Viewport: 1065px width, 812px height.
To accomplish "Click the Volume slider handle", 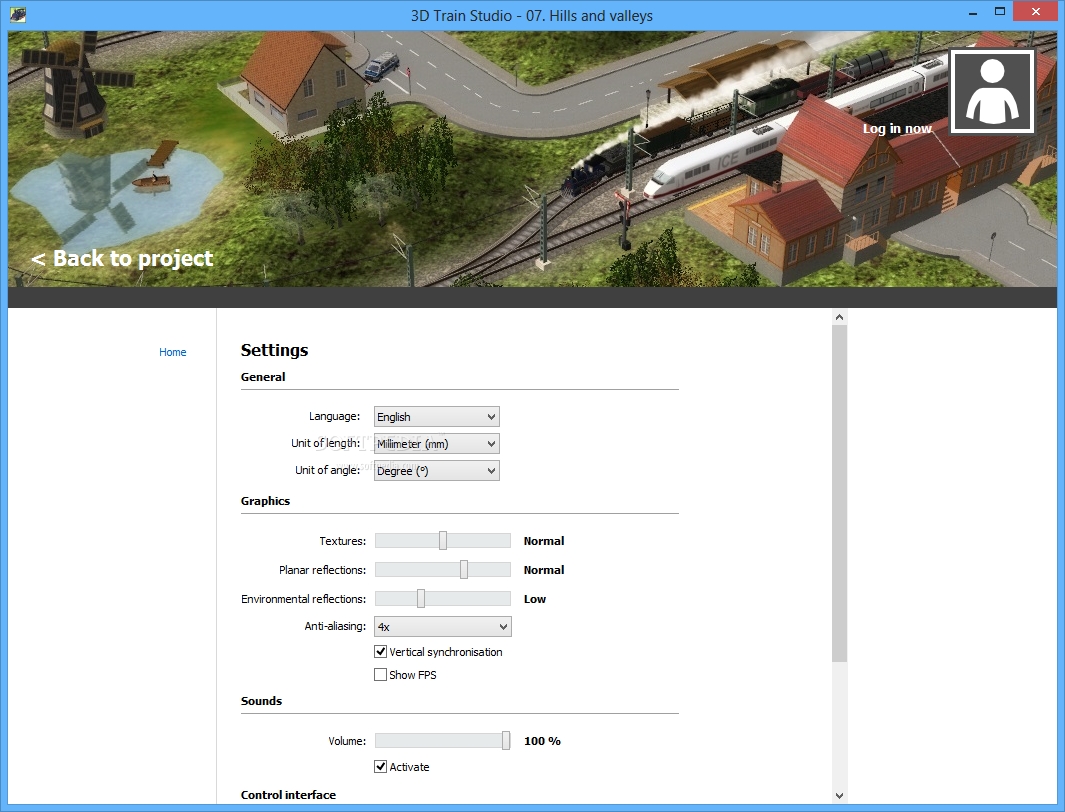I will tap(506, 741).
